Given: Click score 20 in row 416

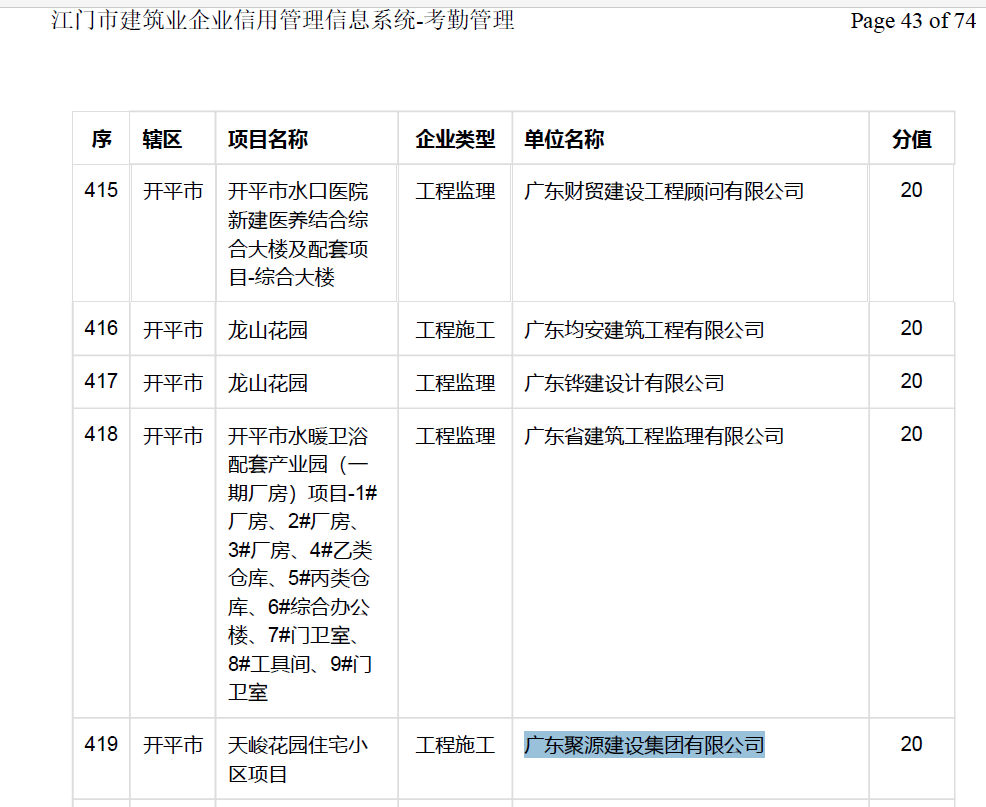Looking at the screenshot, I should pos(911,328).
